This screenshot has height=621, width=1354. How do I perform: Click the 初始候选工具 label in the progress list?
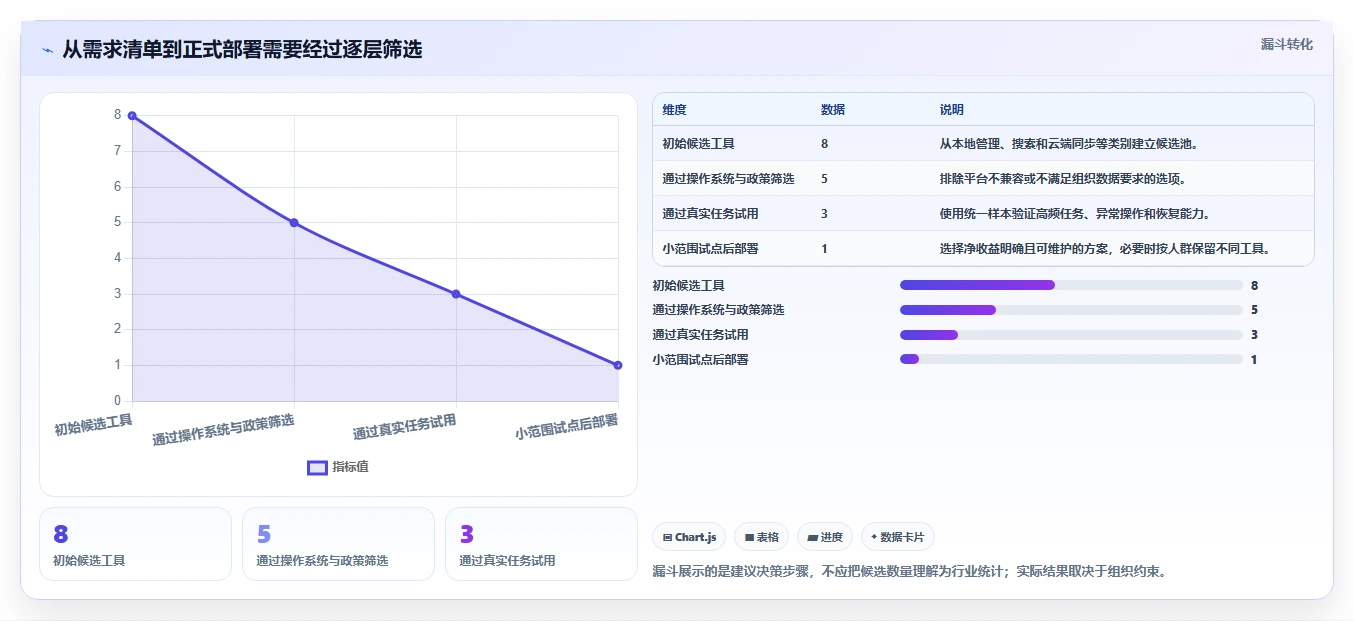click(689, 286)
